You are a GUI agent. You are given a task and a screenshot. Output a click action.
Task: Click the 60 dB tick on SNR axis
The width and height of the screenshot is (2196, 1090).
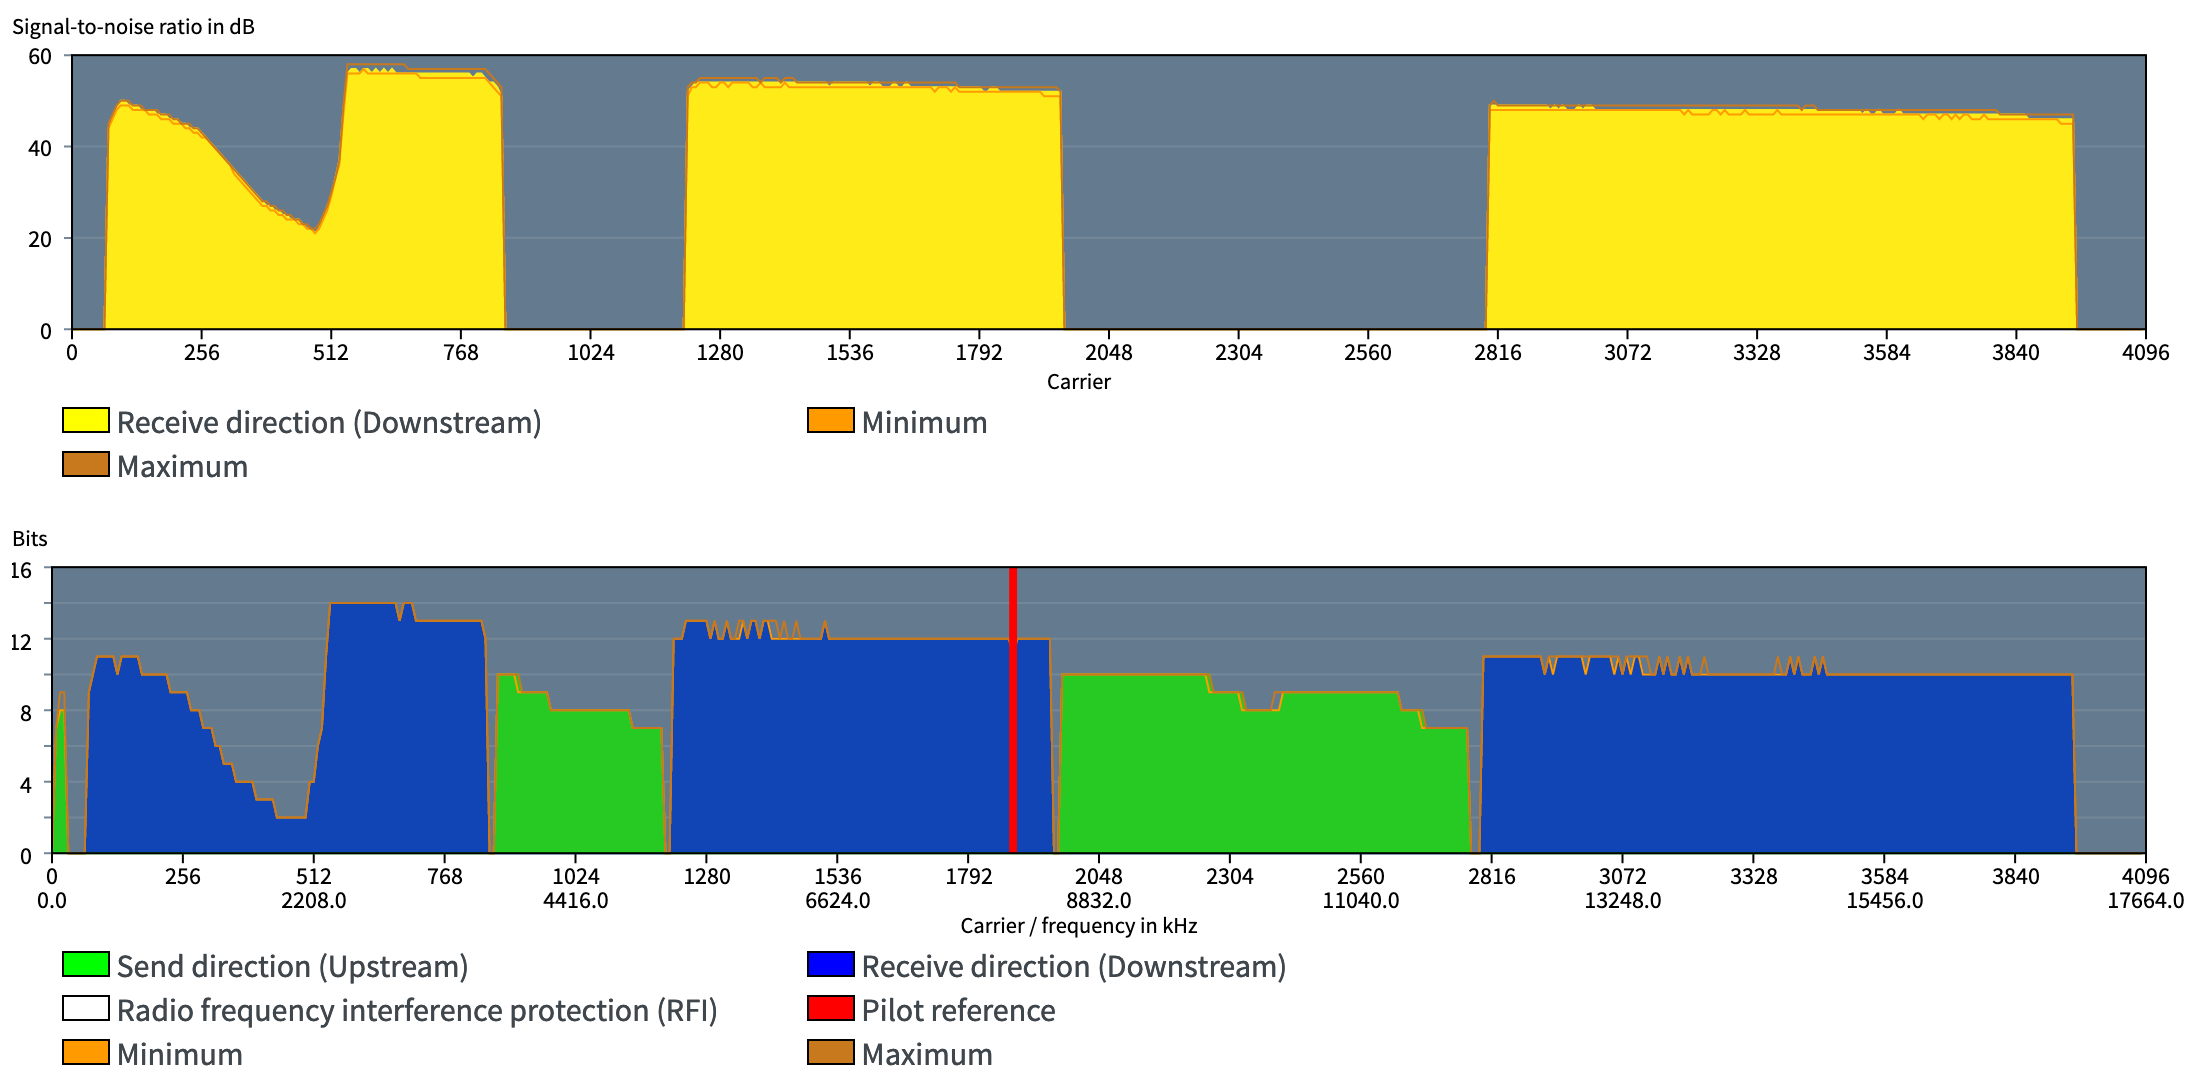pos(40,57)
